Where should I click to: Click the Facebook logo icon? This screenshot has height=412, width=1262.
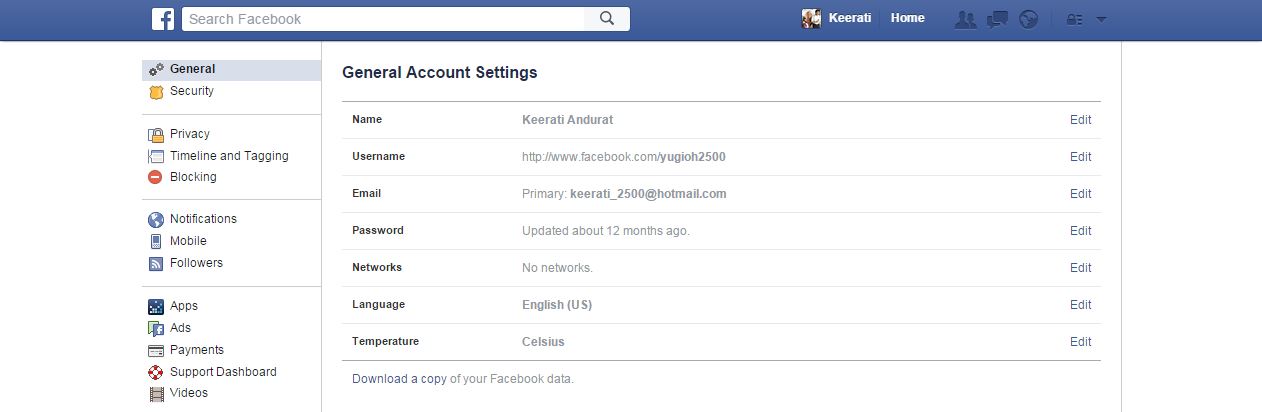[x=163, y=19]
